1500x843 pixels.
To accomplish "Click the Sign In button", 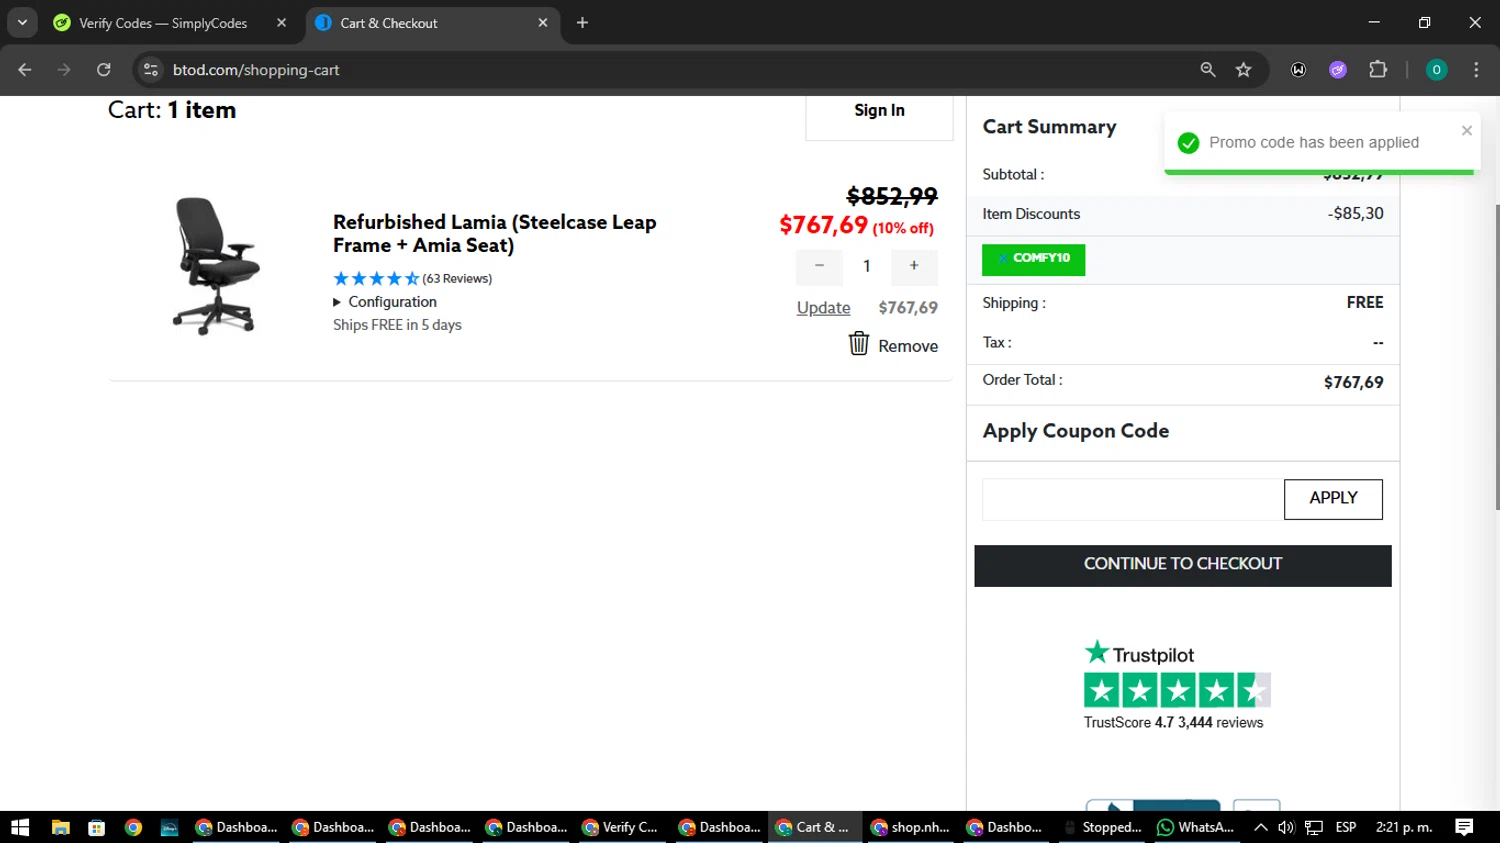I will click(879, 111).
